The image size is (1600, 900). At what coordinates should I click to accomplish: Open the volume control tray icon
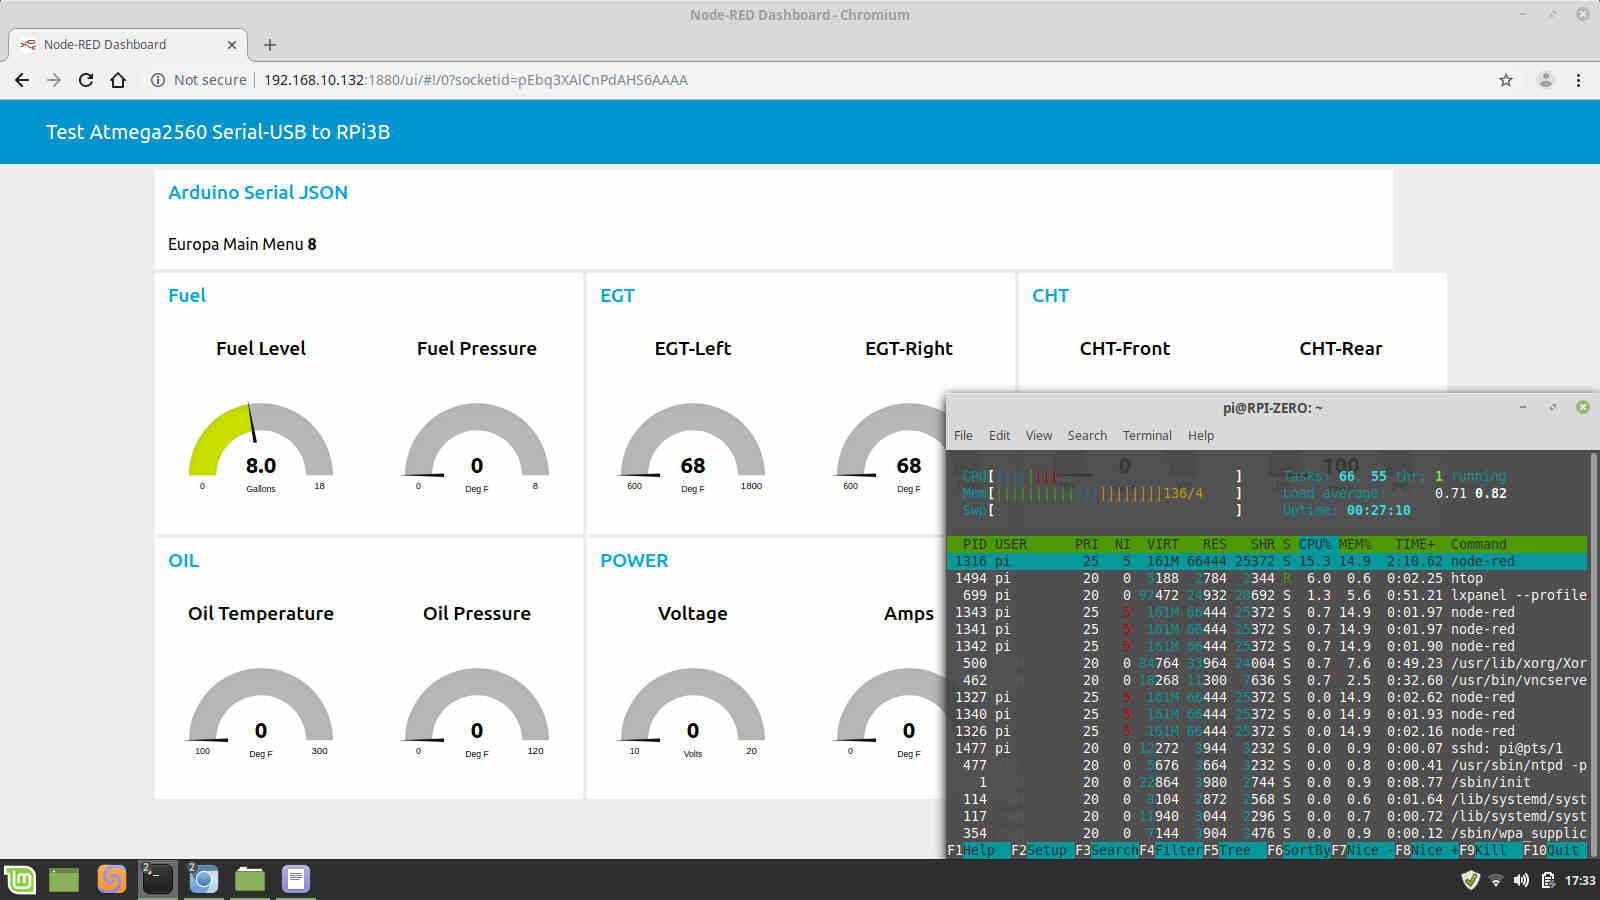[1521, 880]
